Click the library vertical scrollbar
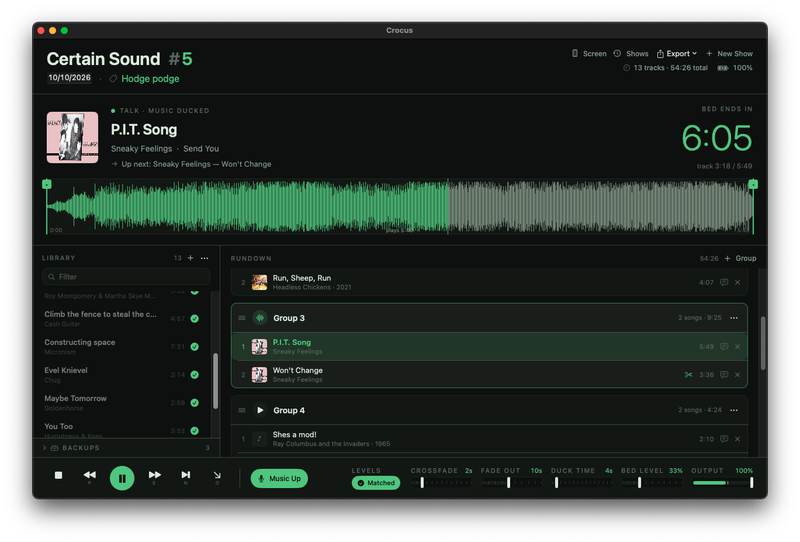Image resolution: width=800 pixels, height=542 pixels. click(215, 381)
